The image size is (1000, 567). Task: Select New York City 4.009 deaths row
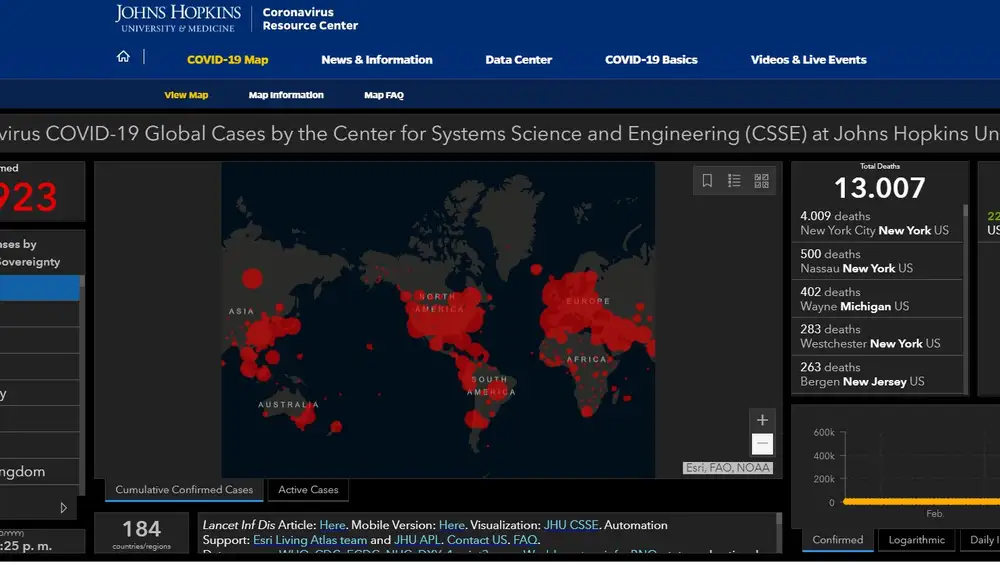[877, 223]
